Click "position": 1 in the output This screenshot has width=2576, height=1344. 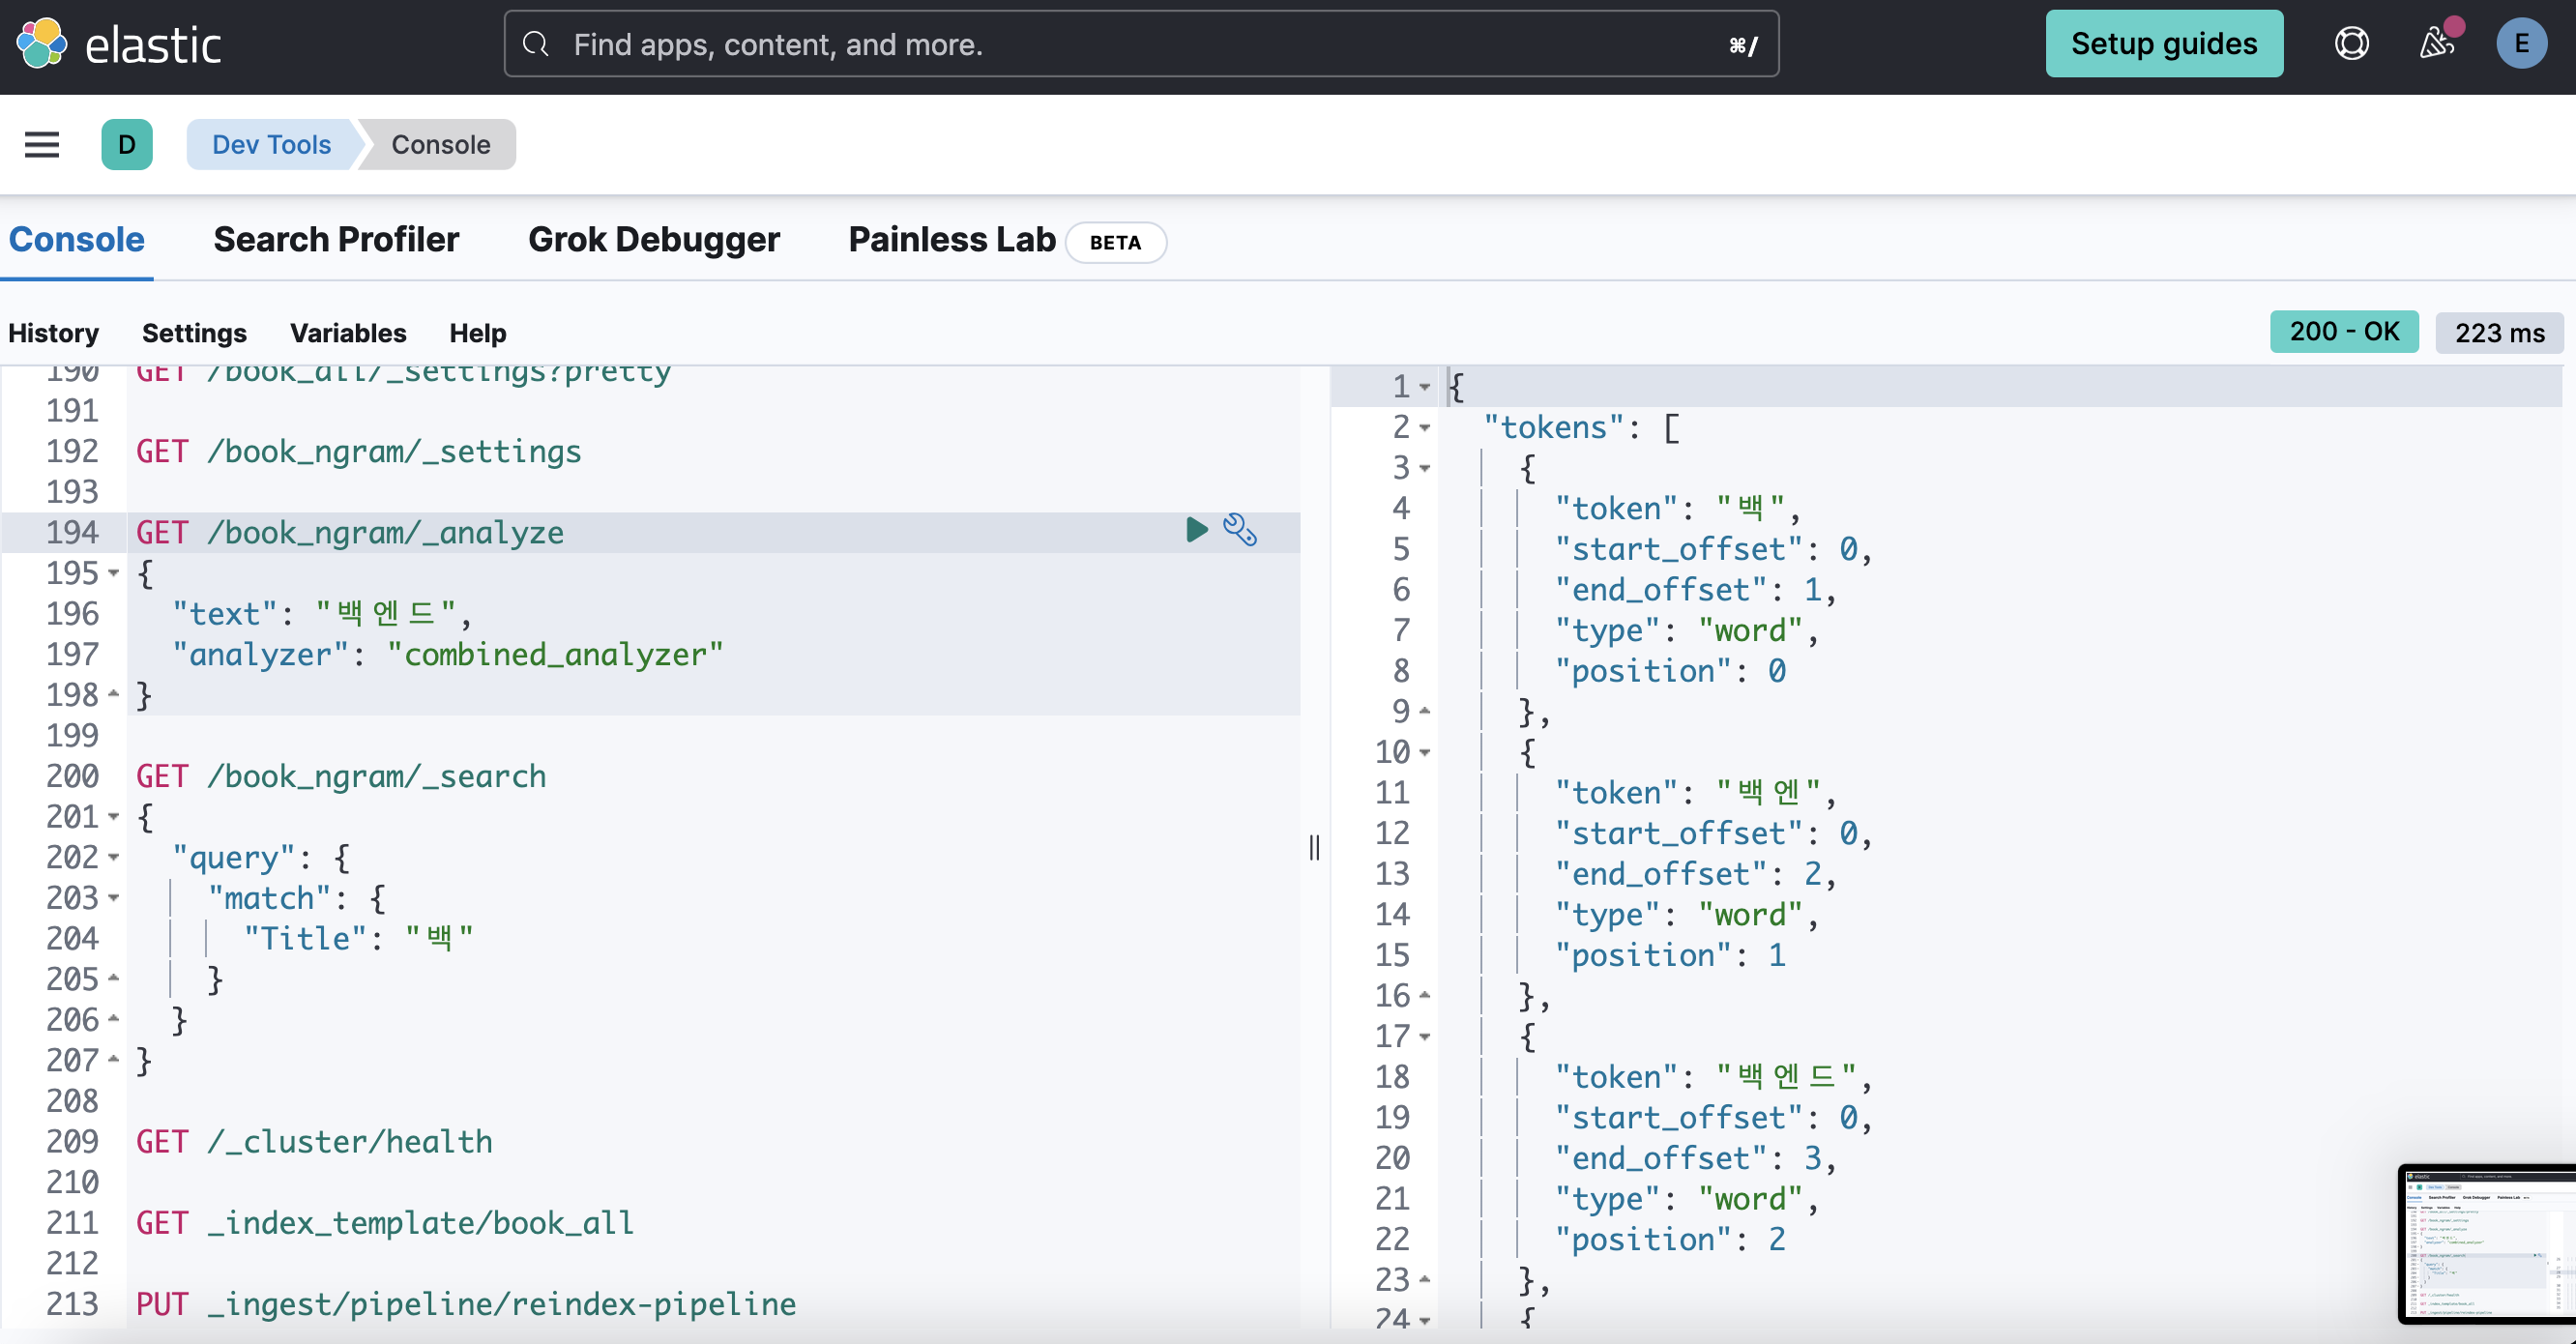point(1670,956)
